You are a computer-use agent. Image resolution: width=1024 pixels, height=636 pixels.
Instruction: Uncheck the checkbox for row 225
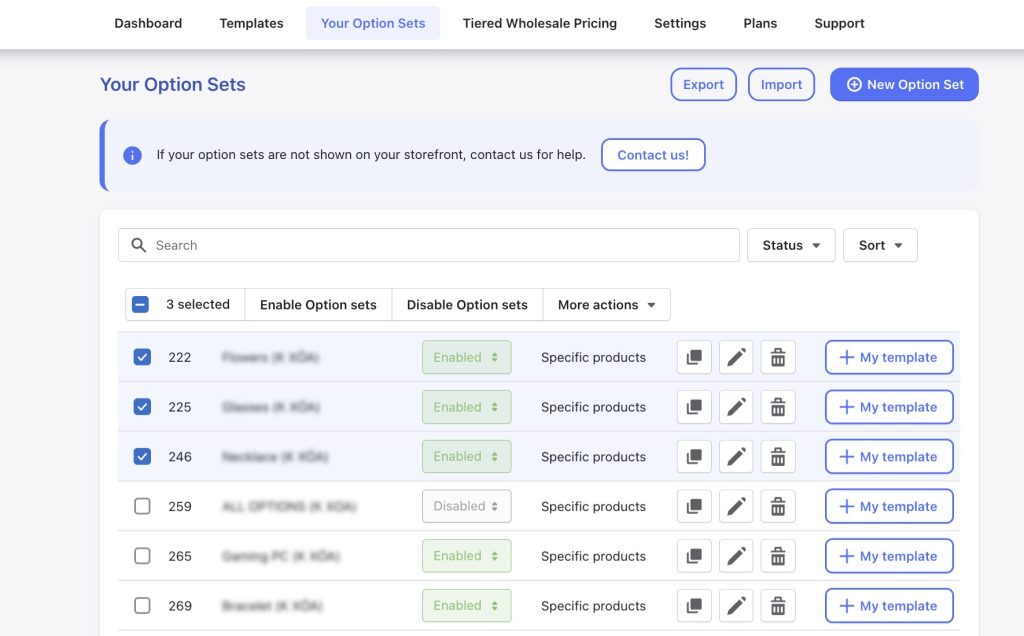click(142, 407)
